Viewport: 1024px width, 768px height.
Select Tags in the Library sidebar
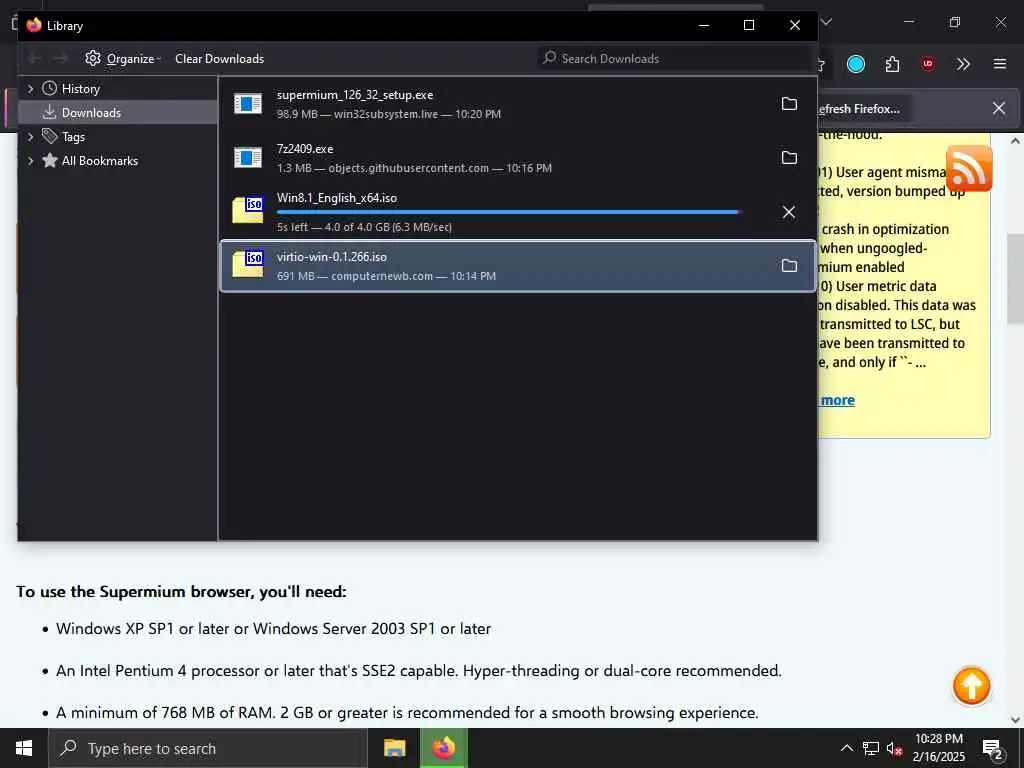tap(73, 136)
